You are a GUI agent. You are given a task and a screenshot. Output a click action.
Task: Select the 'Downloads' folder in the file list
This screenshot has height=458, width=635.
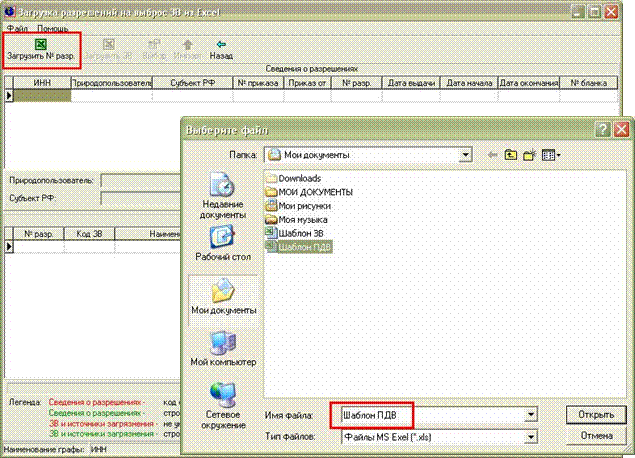[299, 178]
